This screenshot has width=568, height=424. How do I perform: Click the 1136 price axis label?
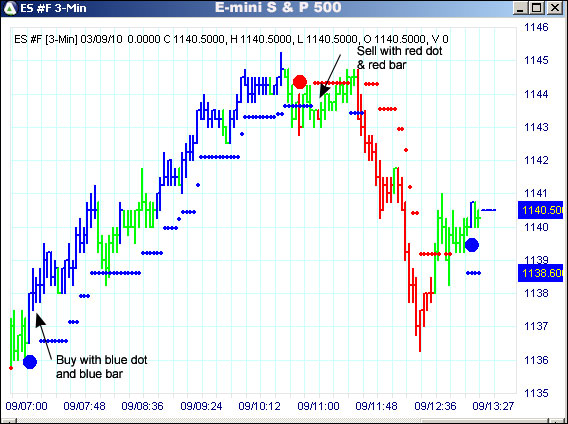[536, 360]
